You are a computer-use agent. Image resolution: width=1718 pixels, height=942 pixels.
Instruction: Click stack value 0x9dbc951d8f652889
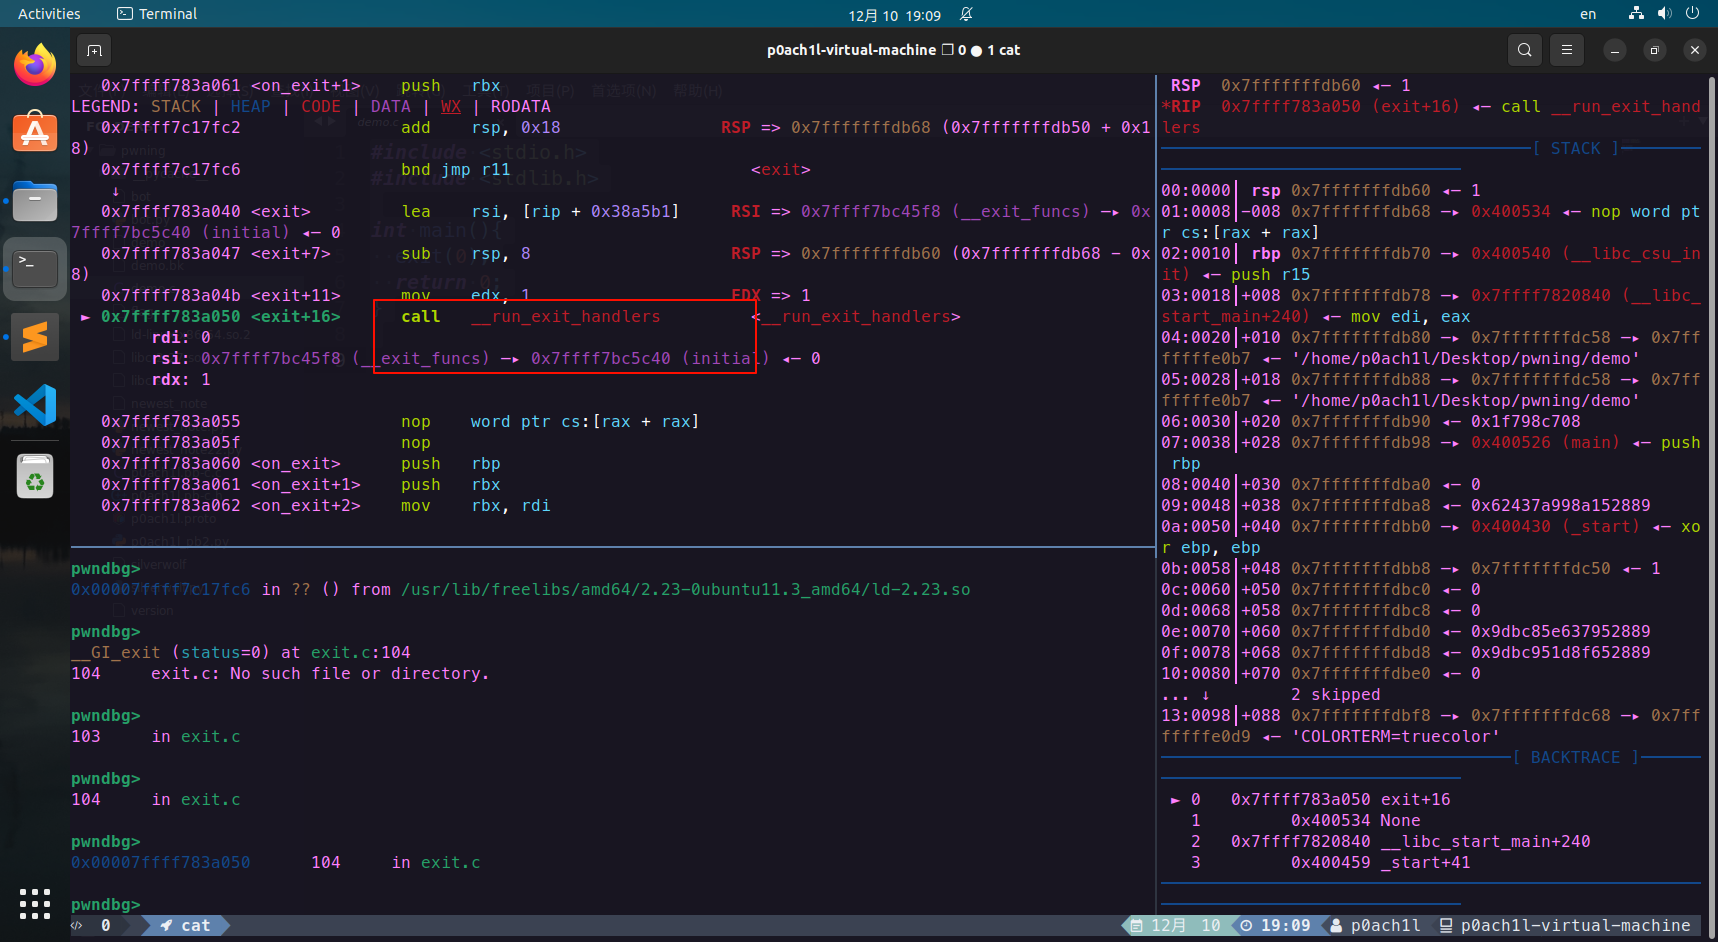point(1560,653)
